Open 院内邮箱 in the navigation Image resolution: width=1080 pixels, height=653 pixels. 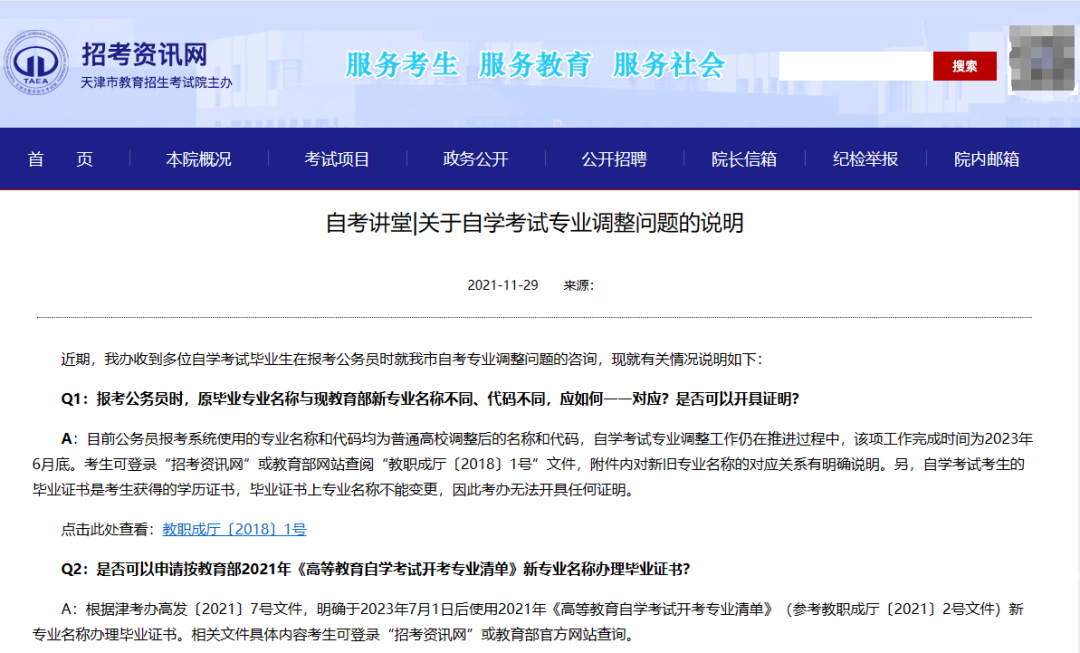(x=986, y=159)
